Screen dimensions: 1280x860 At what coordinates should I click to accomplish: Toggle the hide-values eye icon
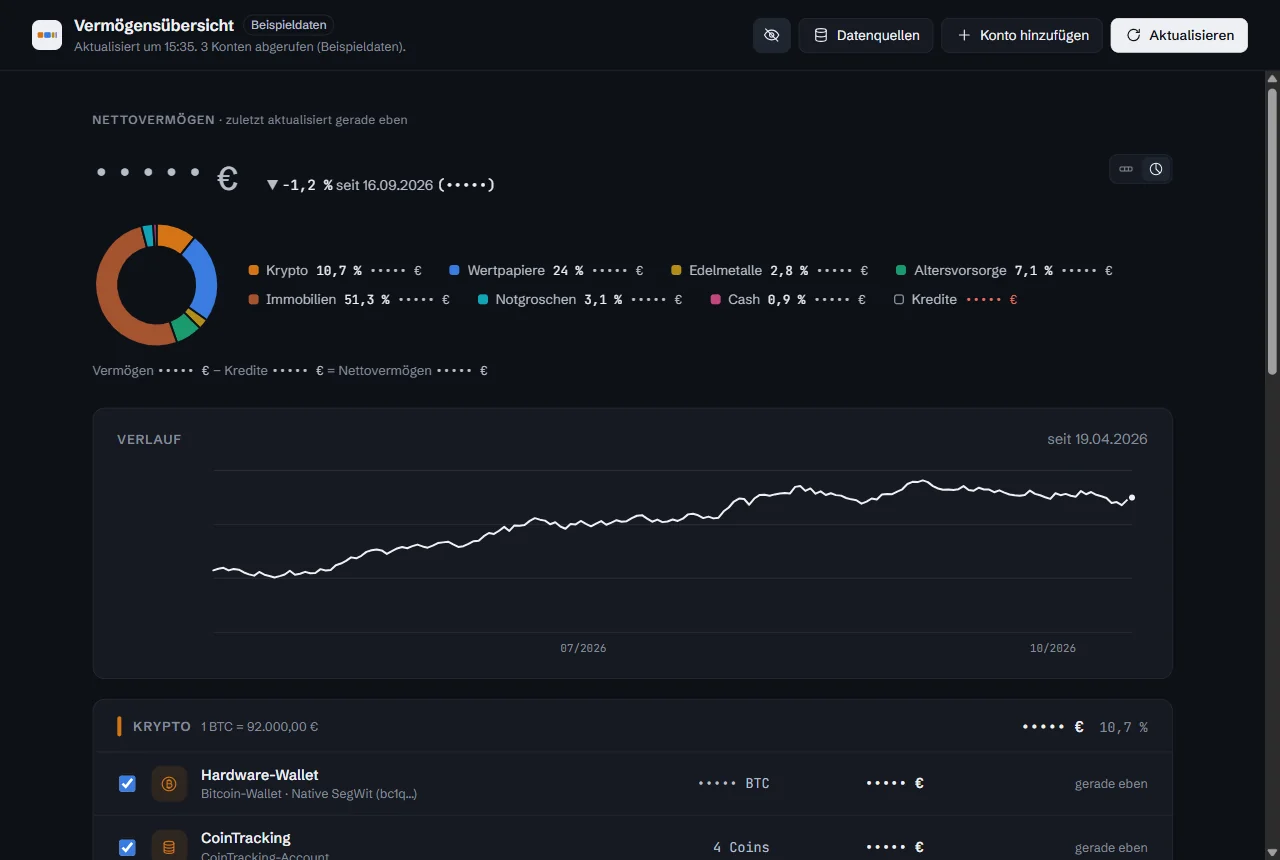coord(771,35)
